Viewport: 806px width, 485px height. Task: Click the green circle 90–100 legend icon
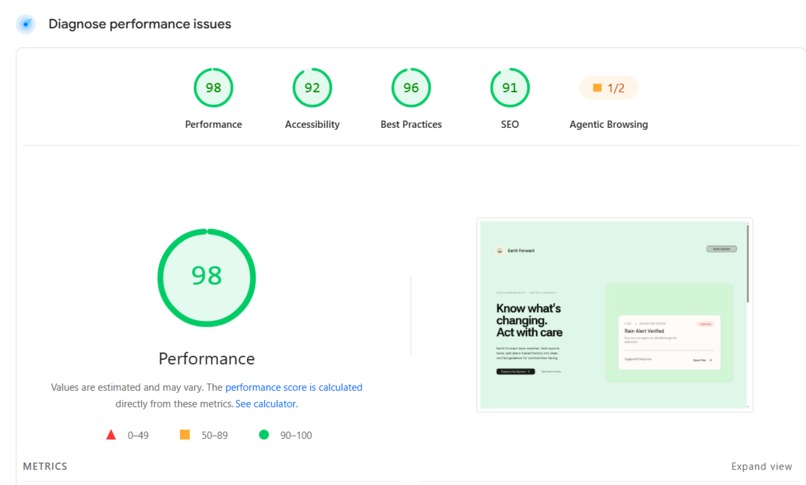point(264,435)
